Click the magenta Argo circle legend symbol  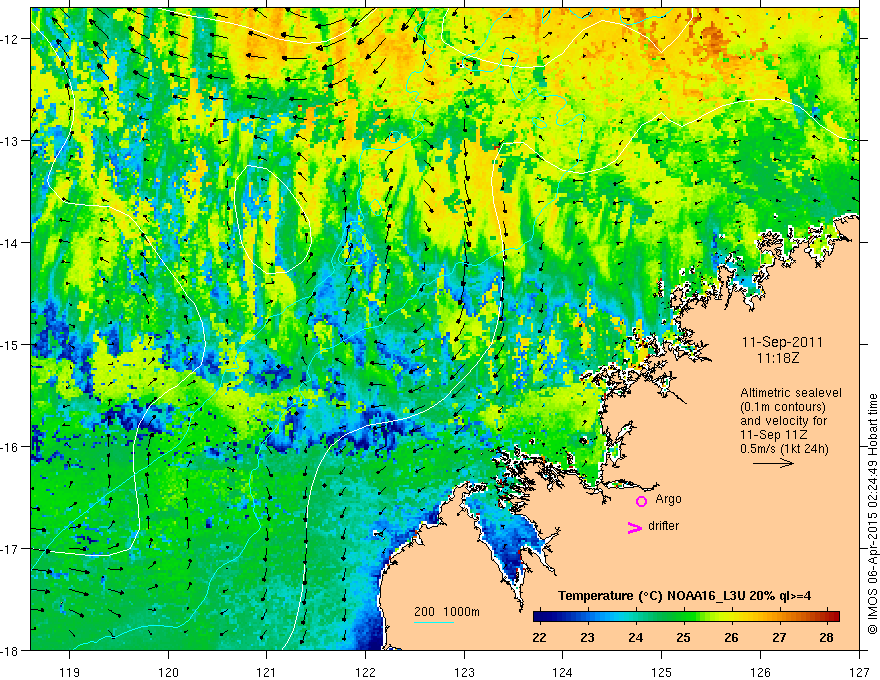pos(641,502)
